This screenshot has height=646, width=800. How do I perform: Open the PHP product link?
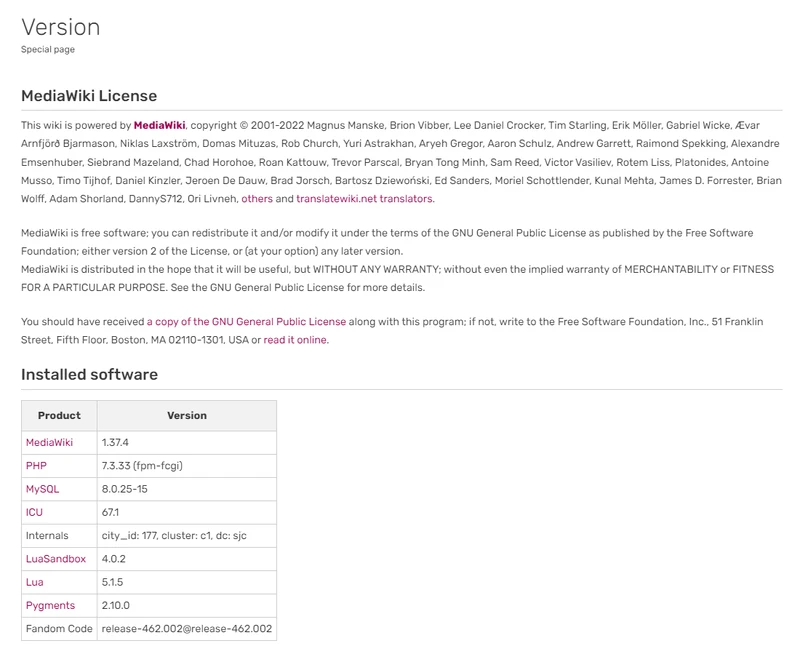click(36, 466)
